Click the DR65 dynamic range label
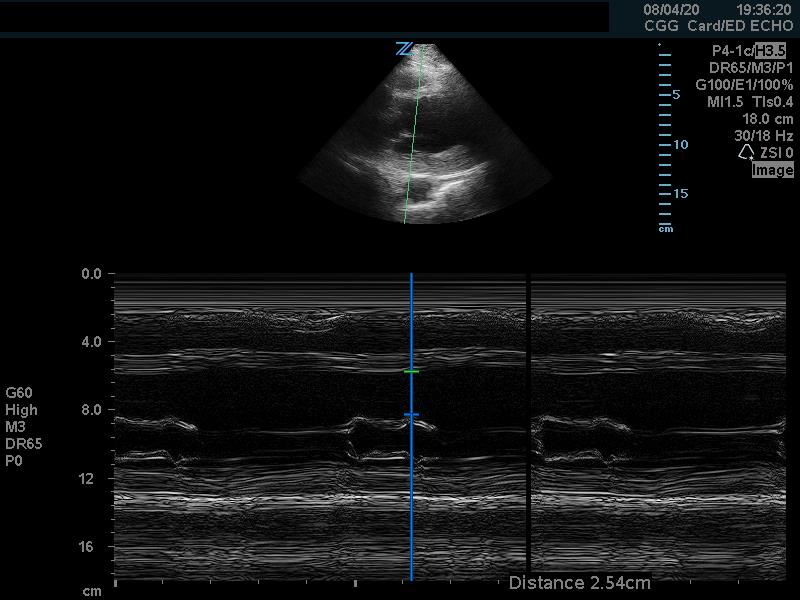The width and height of the screenshot is (800, 600). (23, 443)
